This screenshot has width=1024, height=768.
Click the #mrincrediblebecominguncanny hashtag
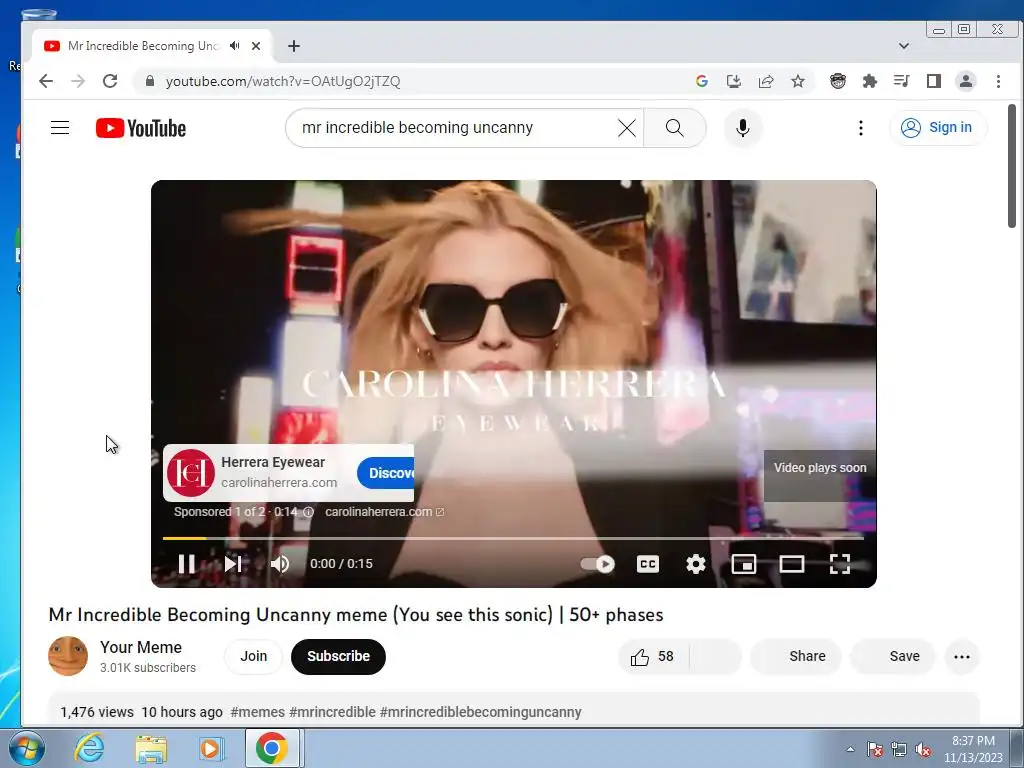[x=481, y=712]
